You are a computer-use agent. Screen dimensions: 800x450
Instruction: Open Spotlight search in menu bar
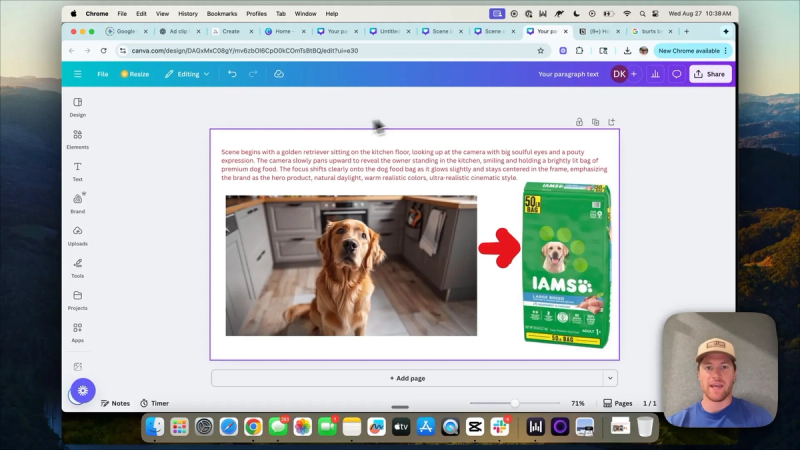click(x=642, y=14)
